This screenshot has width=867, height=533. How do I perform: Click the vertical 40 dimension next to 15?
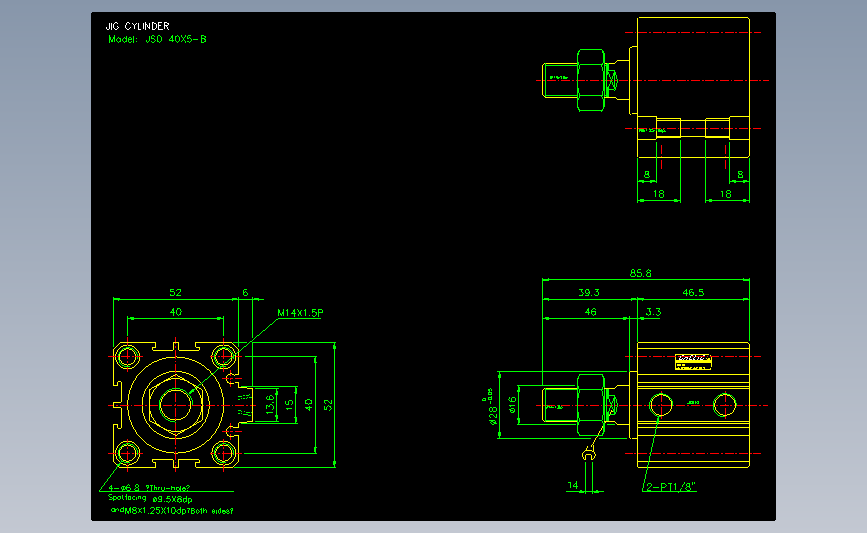[x=309, y=405]
